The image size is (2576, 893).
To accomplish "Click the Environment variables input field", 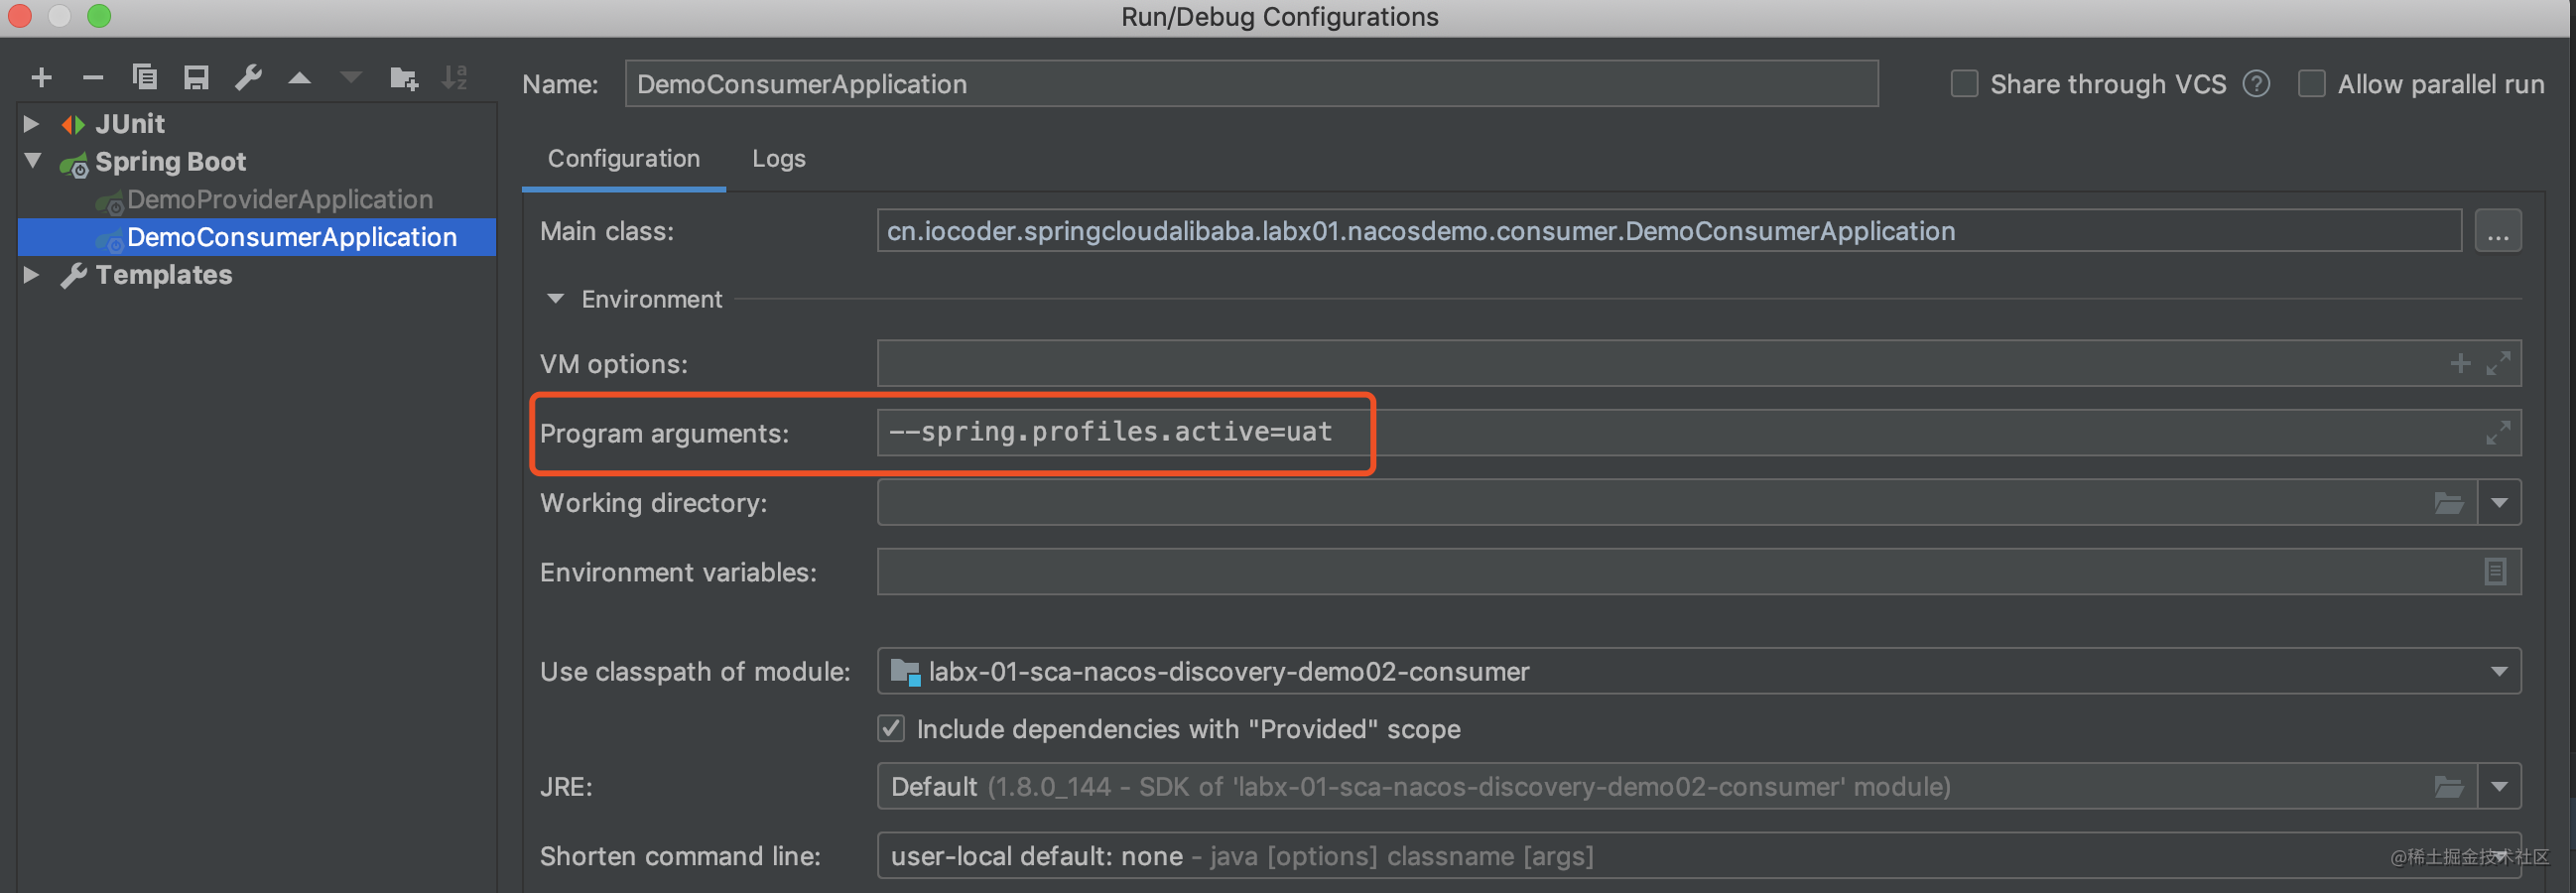I will pos(1699,572).
